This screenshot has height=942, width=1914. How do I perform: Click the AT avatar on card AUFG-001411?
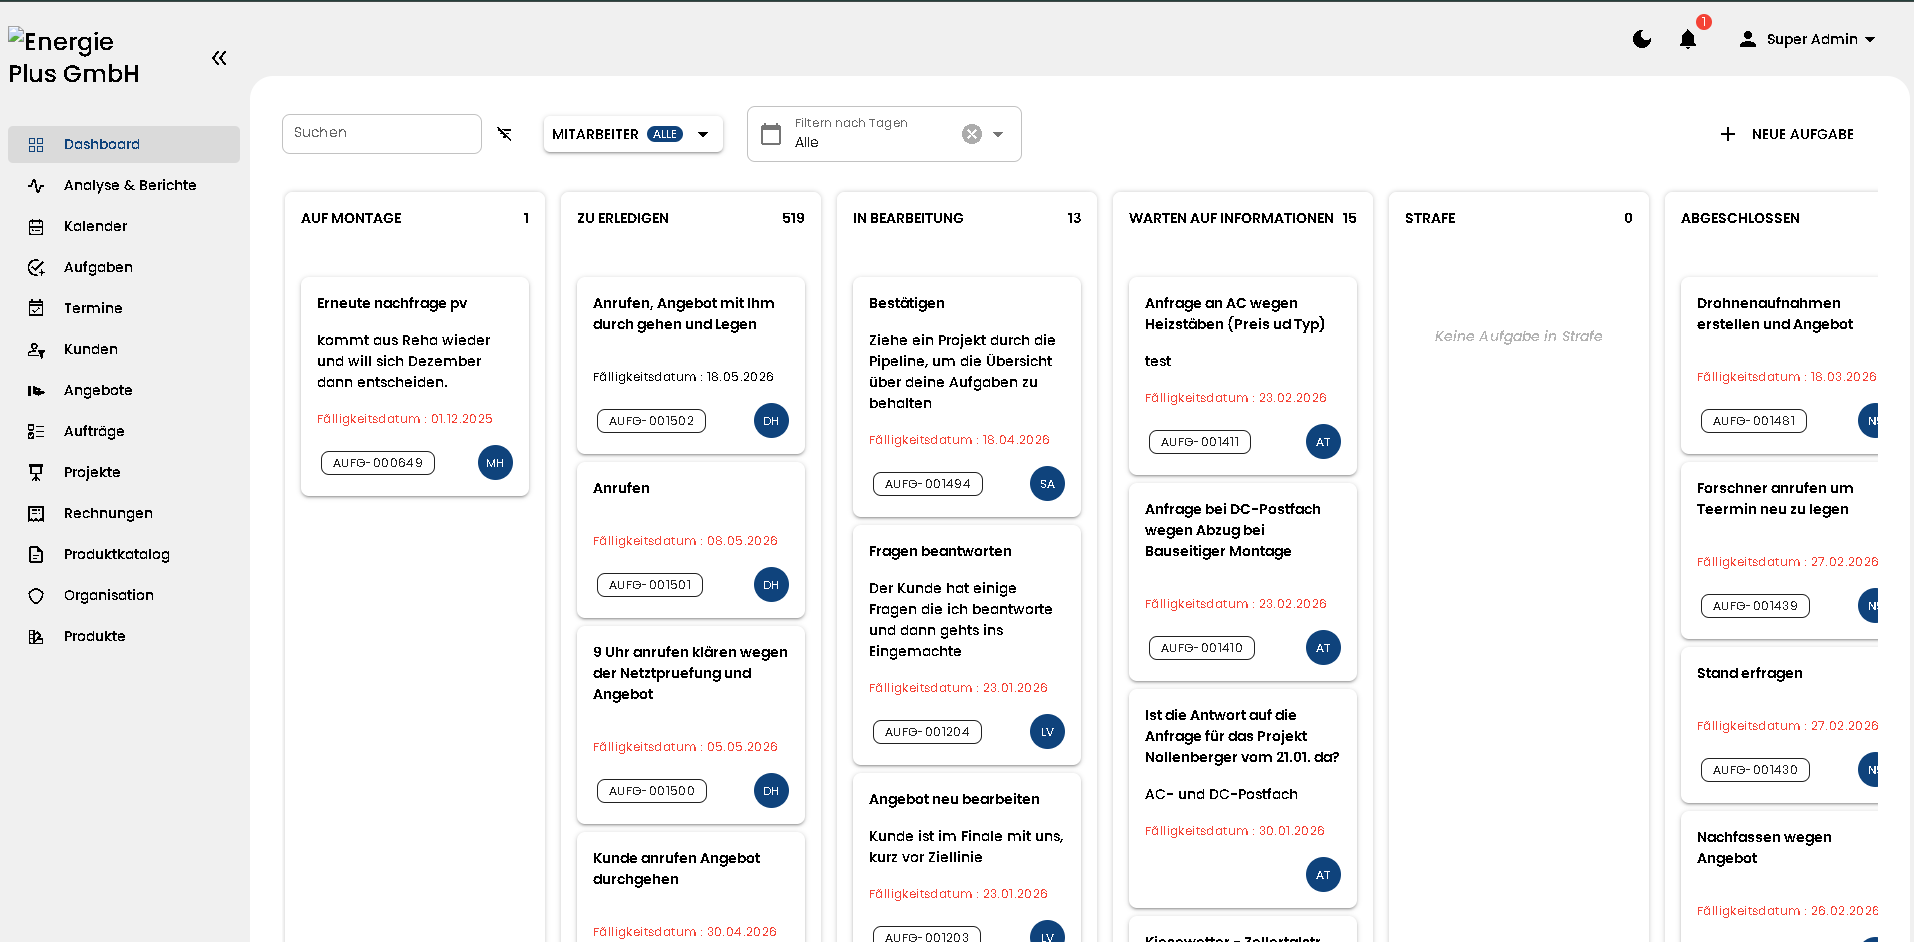click(1323, 442)
